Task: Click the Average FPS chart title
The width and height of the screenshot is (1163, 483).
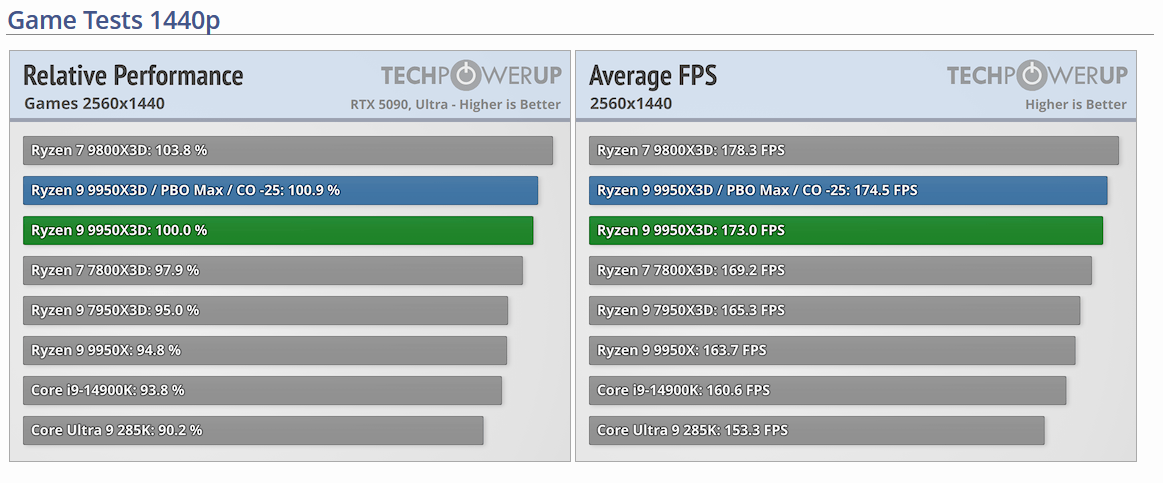Action: pos(653,76)
